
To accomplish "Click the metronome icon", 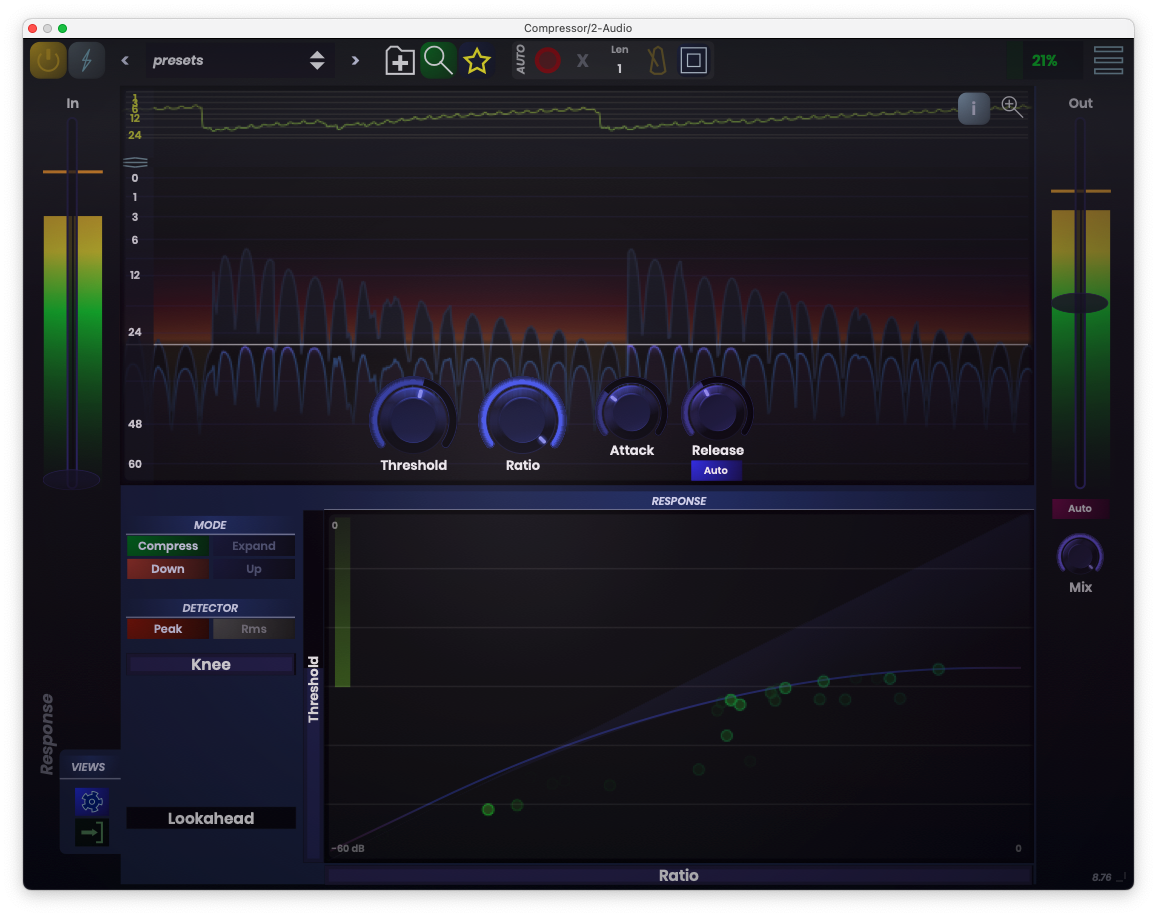I will 657,61.
